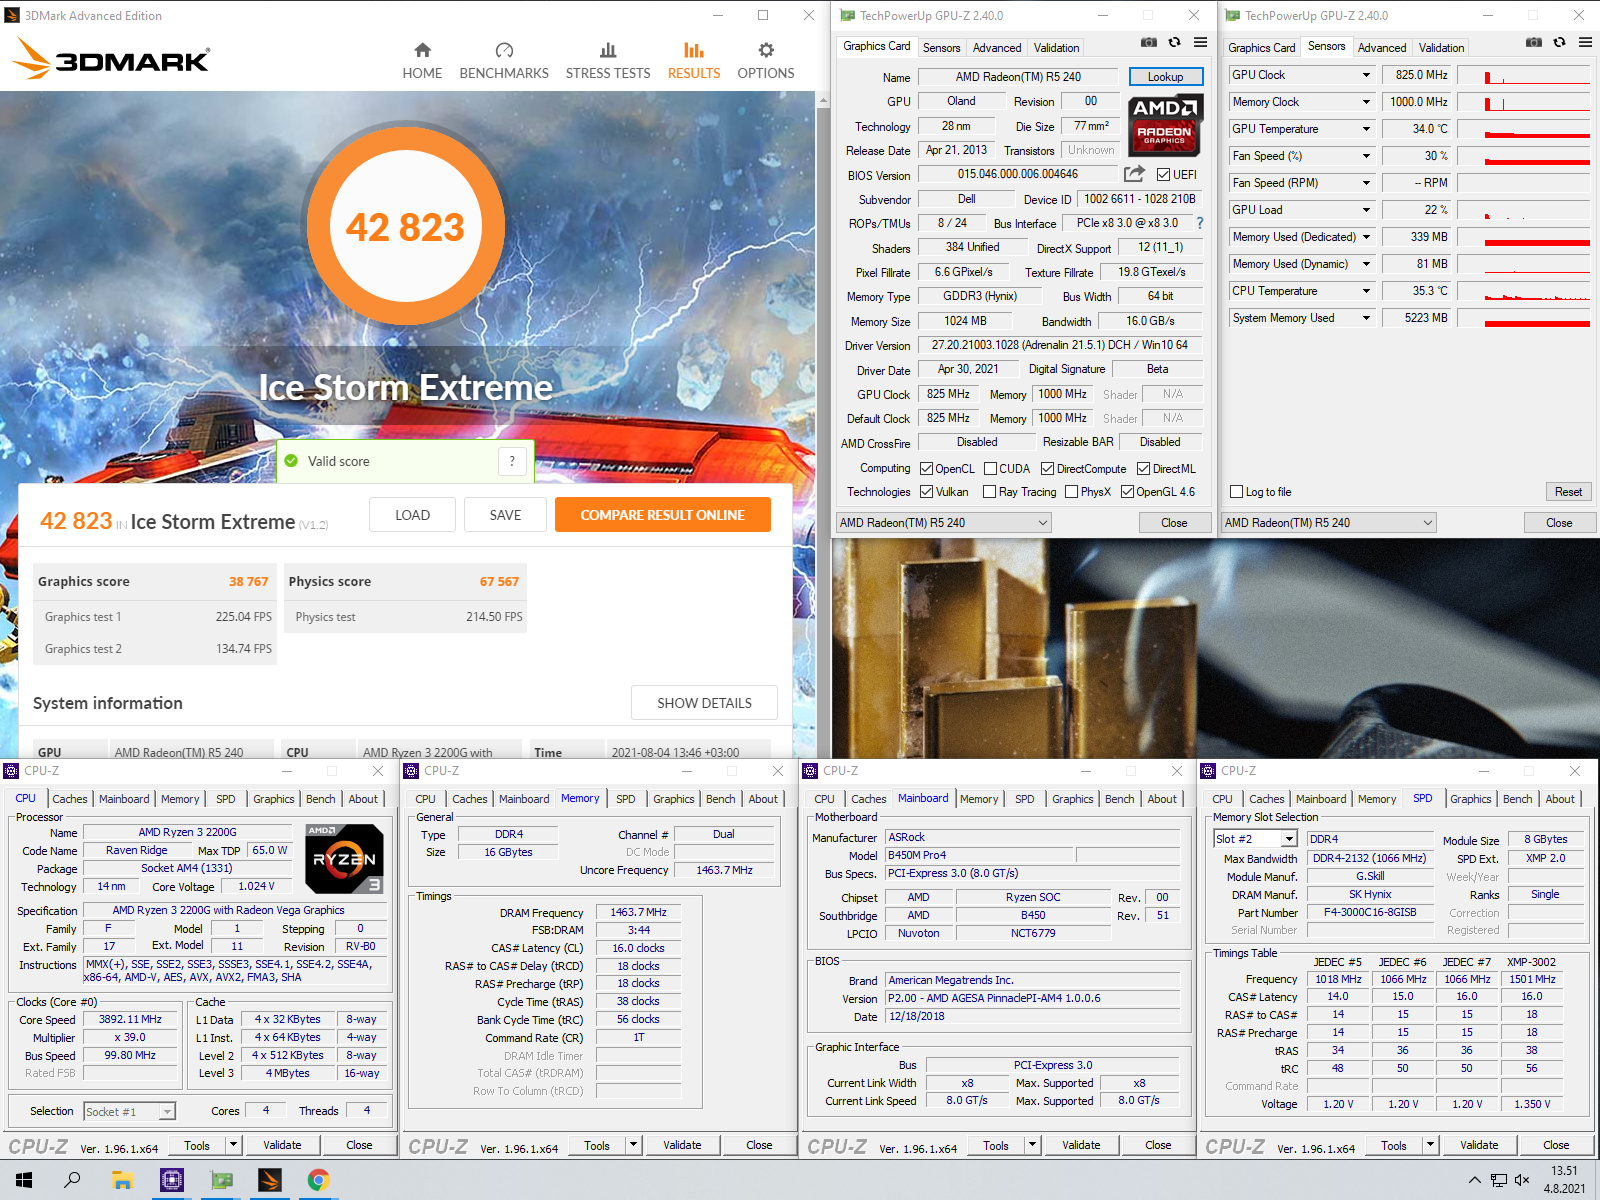Open the Slot #2 dropdown in CPU-Z SPD
Viewport: 1600px width, 1200px height.
click(1289, 839)
